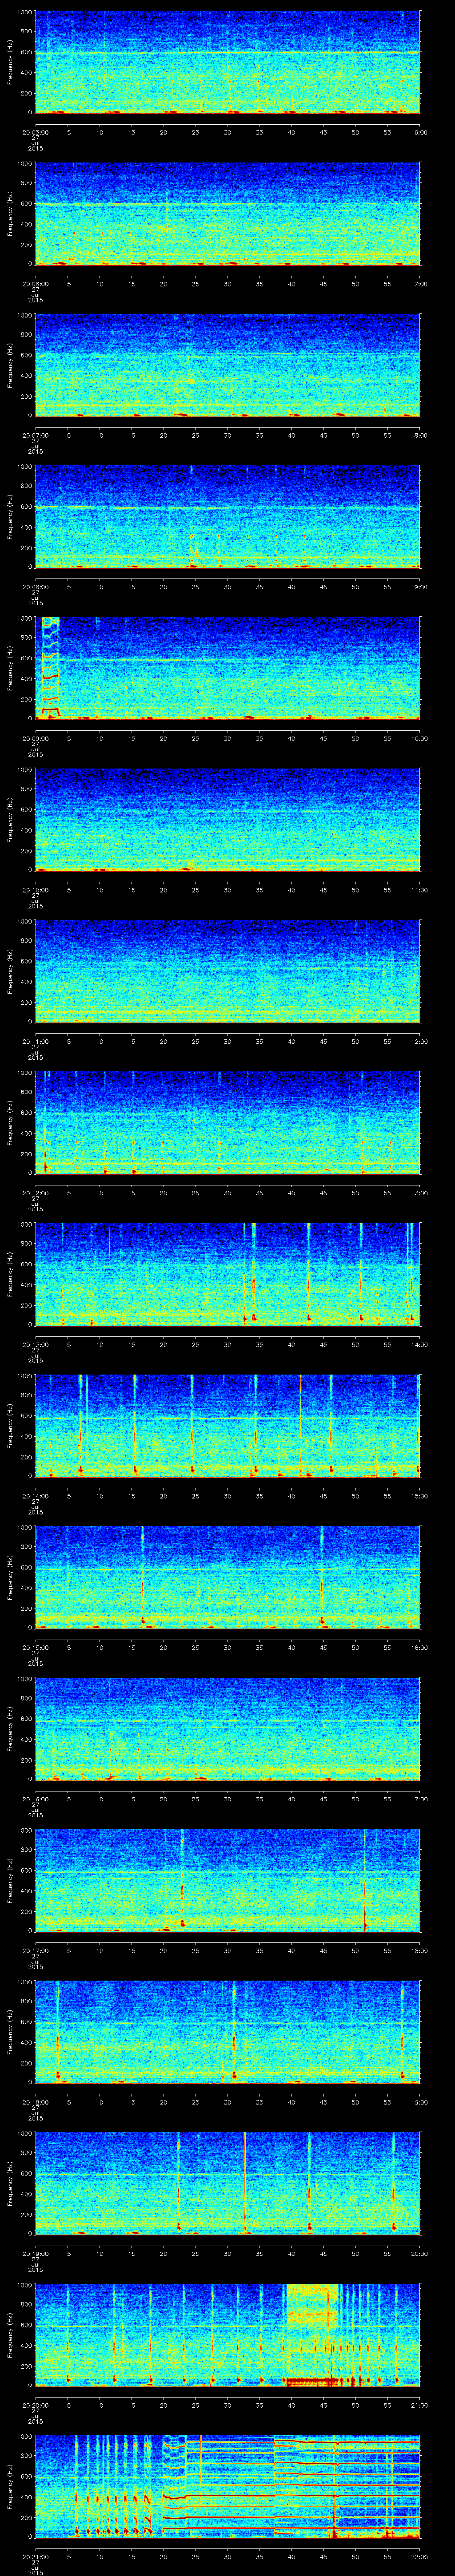Select the 20:08:00 start time label

[x=35, y=586]
